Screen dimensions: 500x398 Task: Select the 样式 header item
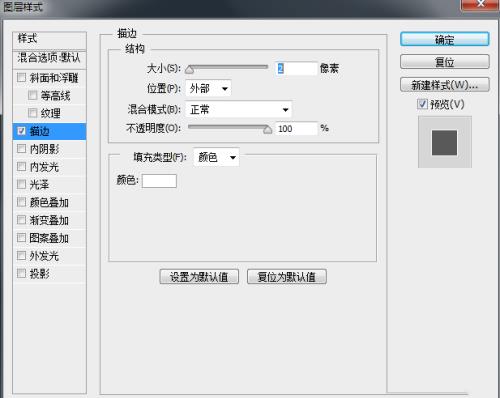(49, 39)
